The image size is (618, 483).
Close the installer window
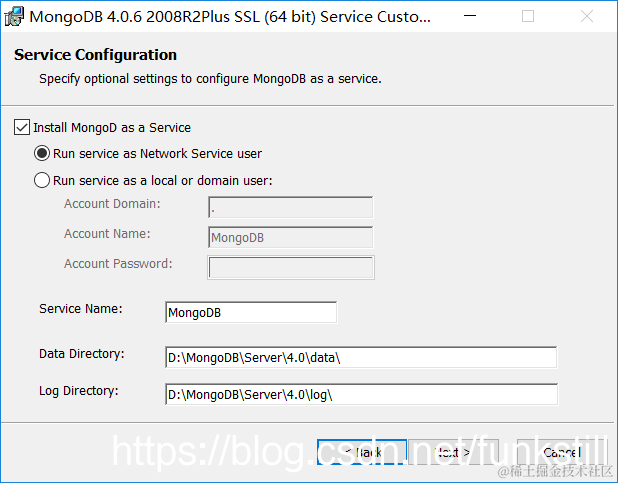click(587, 16)
